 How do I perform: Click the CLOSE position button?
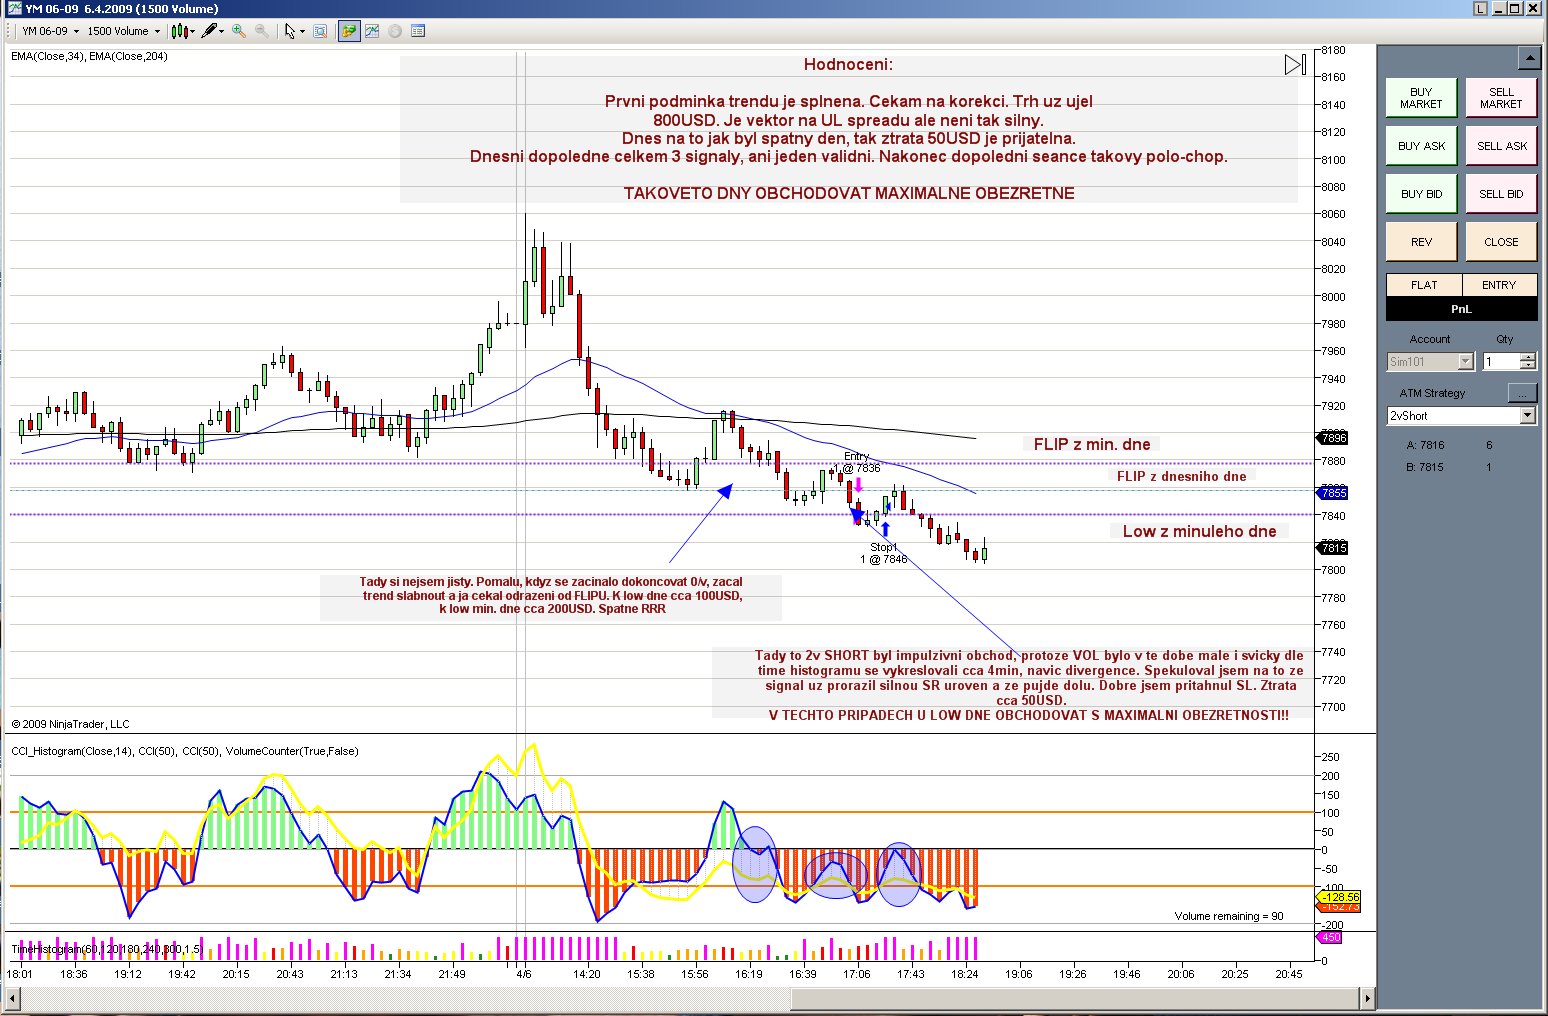click(x=1501, y=242)
